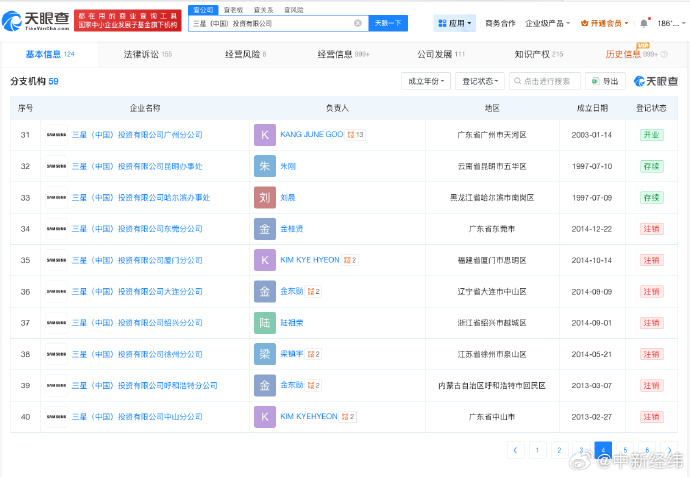This screenshot has width=690, height=477.
Task: Click the 天眼一下 search button
Action: click(x=388, y=23)
